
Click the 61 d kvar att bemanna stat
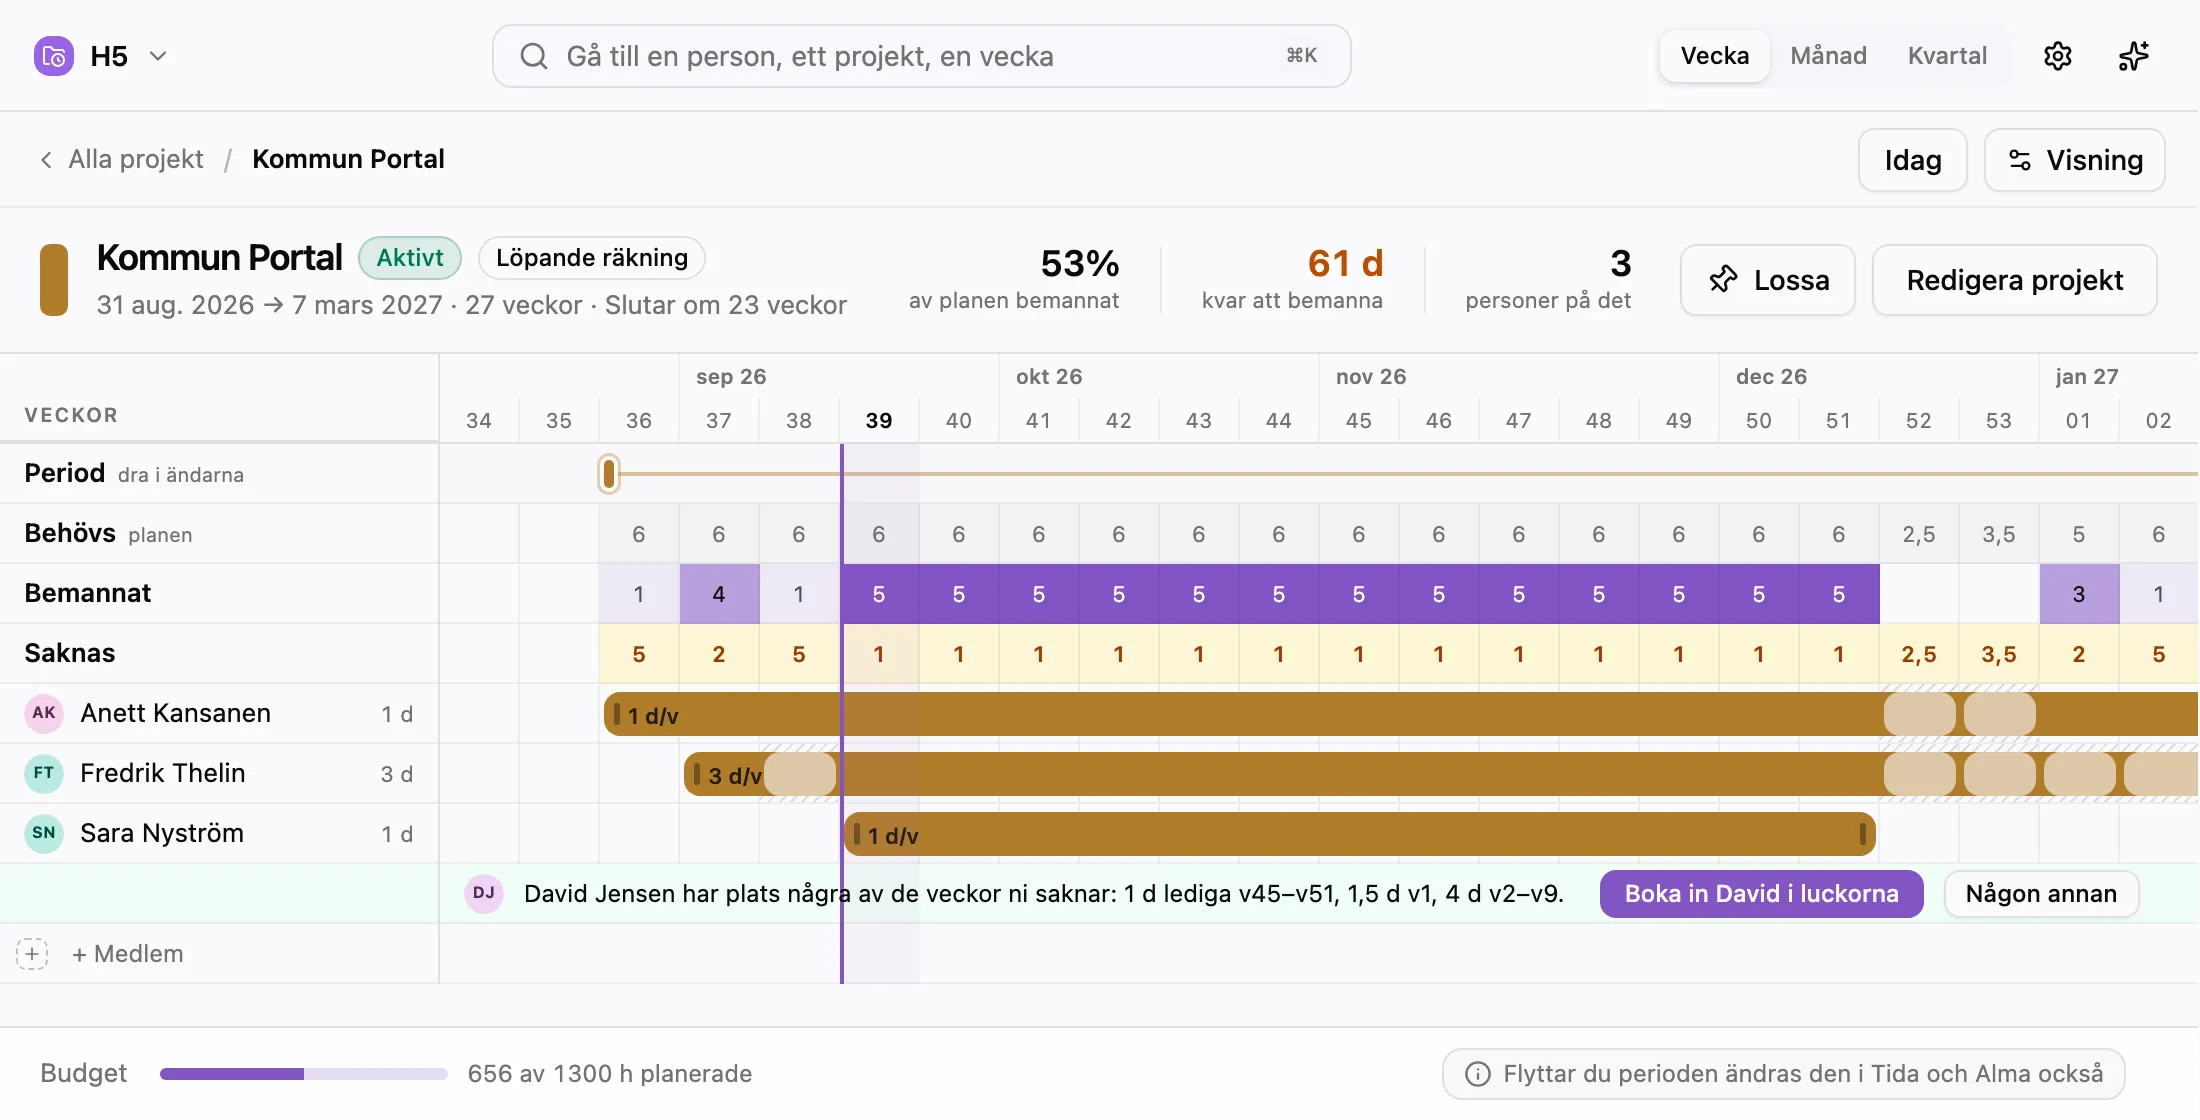[1292, 278]
